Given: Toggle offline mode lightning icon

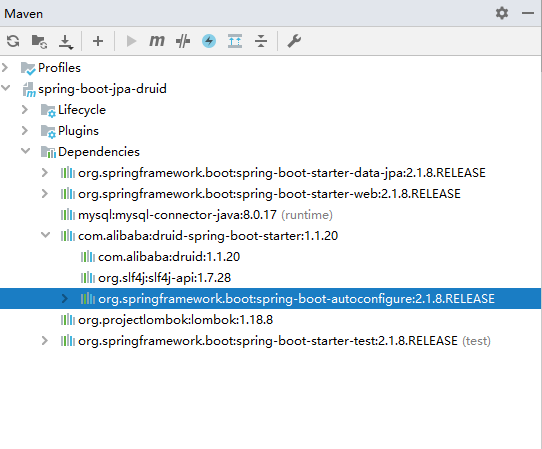Looking at the screenshot, I should tap(209, 41).
